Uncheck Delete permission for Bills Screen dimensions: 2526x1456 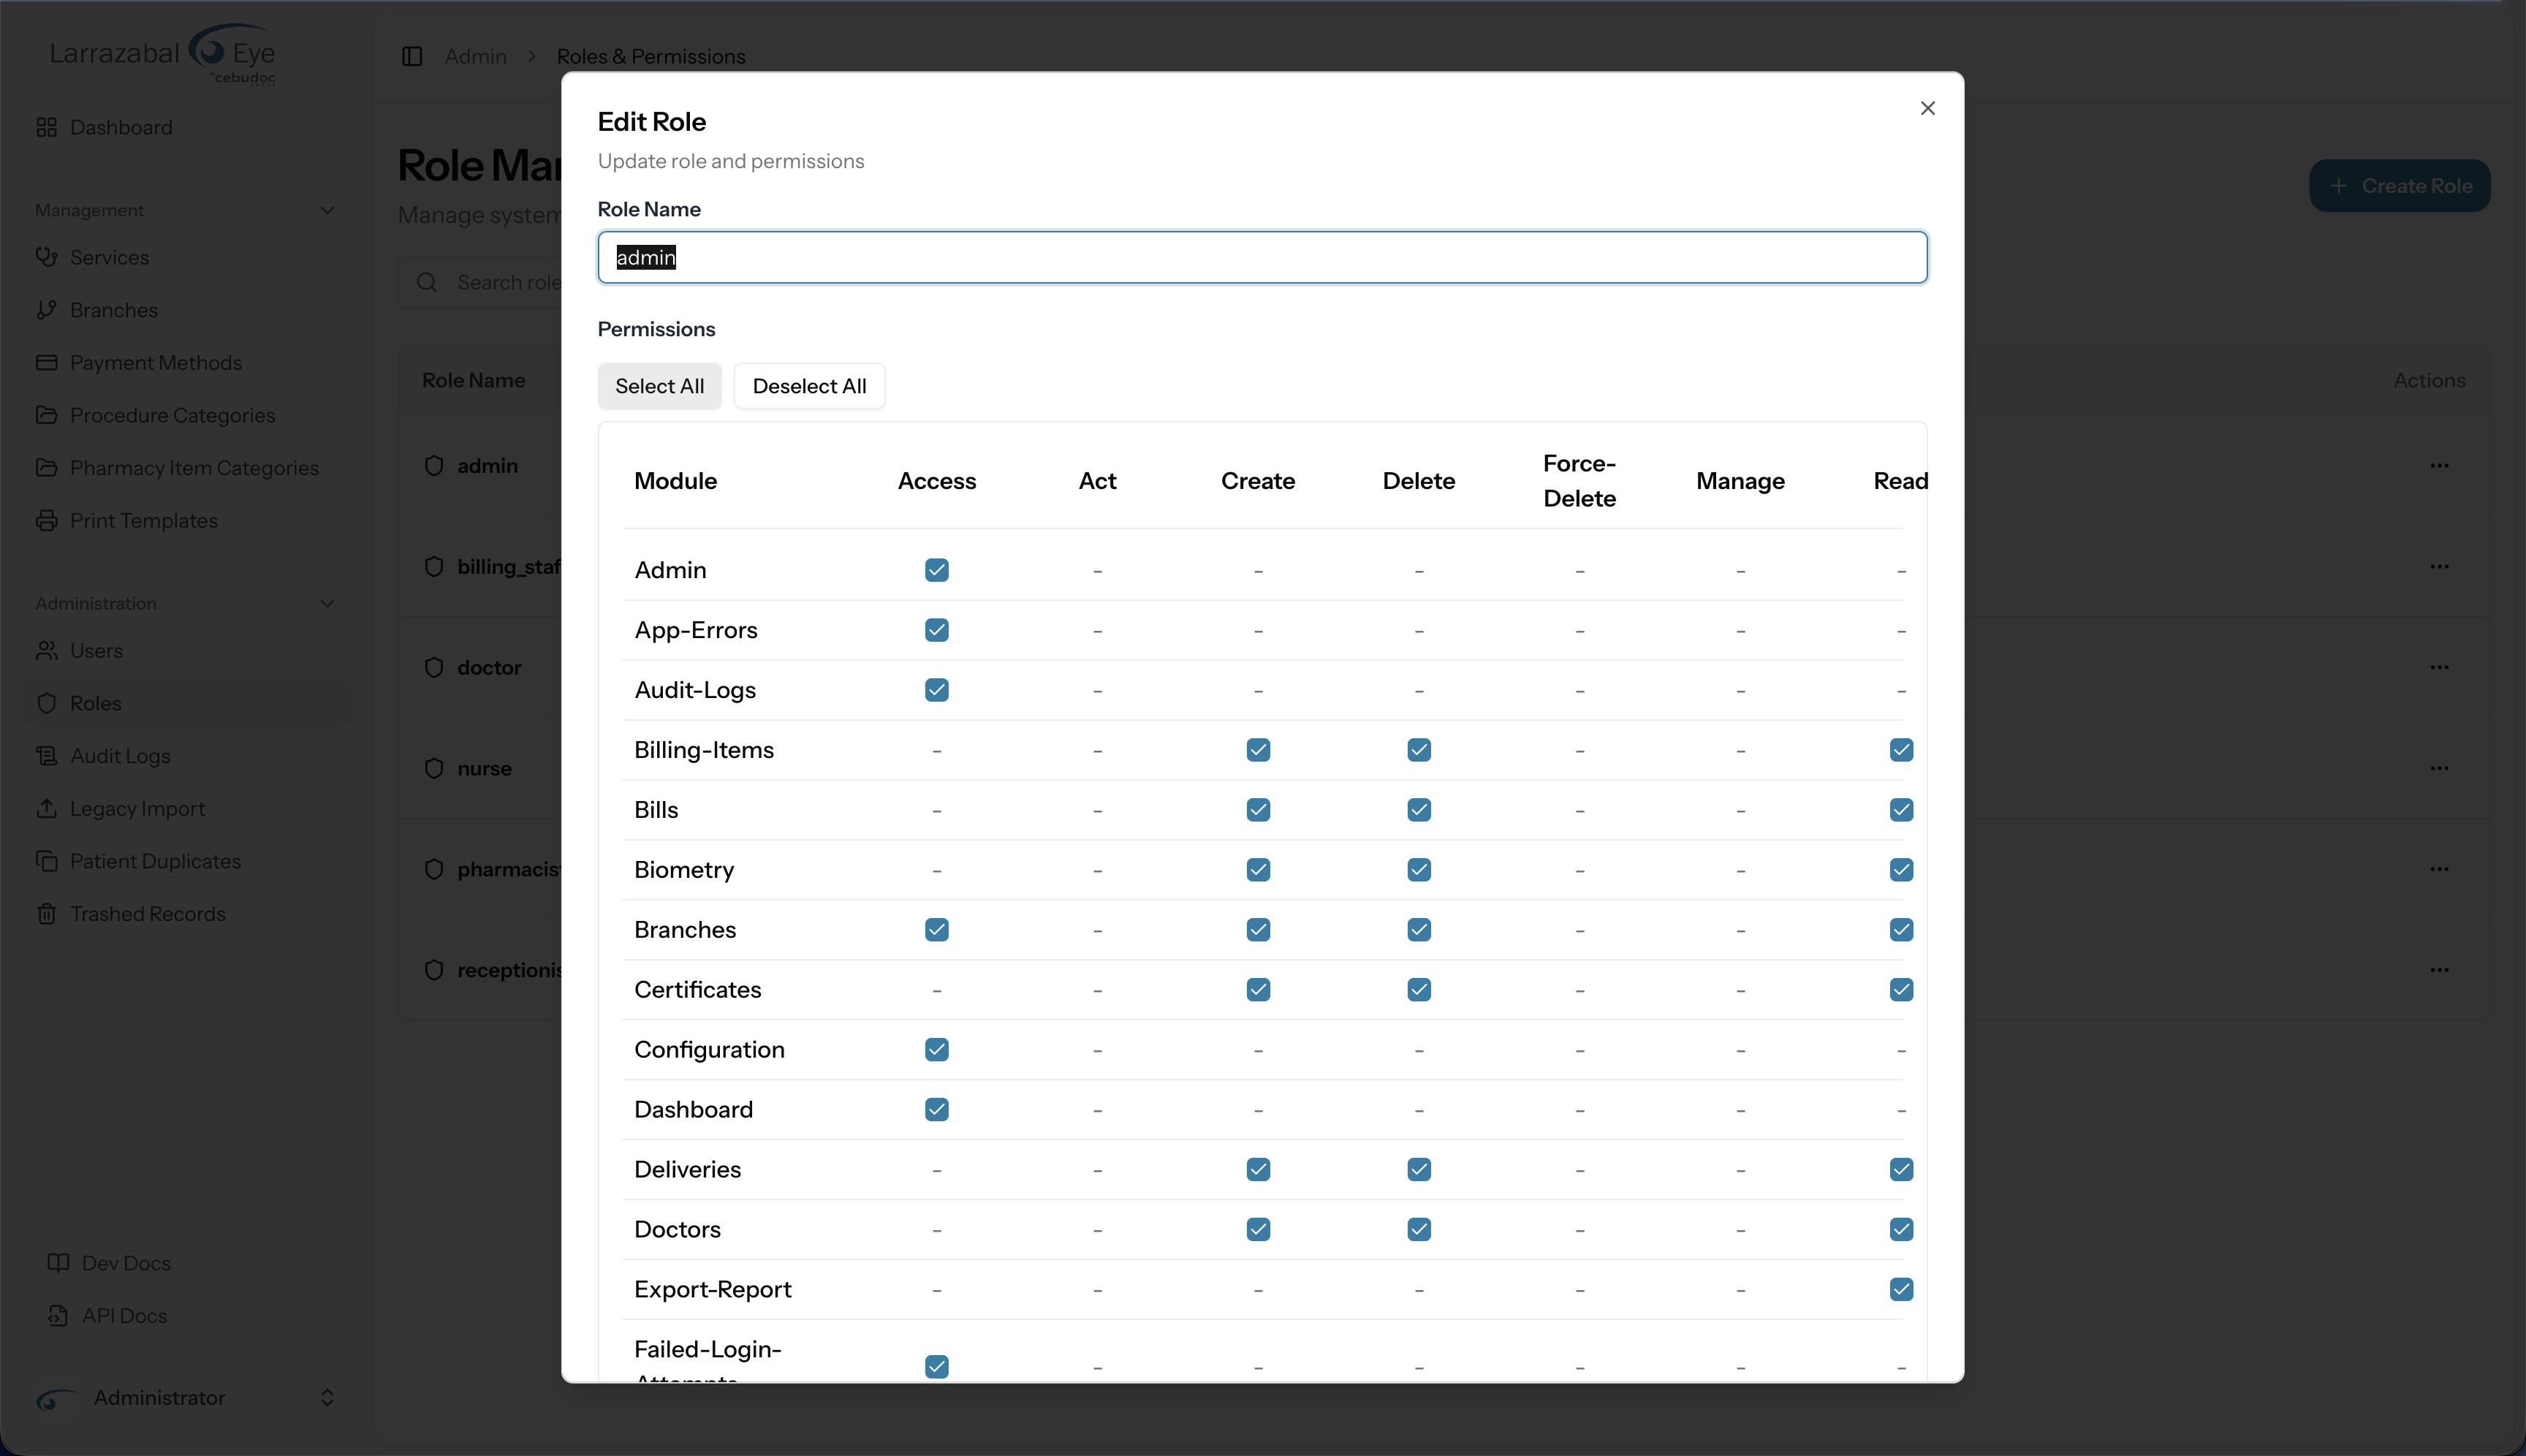[x=1419, y=810]
